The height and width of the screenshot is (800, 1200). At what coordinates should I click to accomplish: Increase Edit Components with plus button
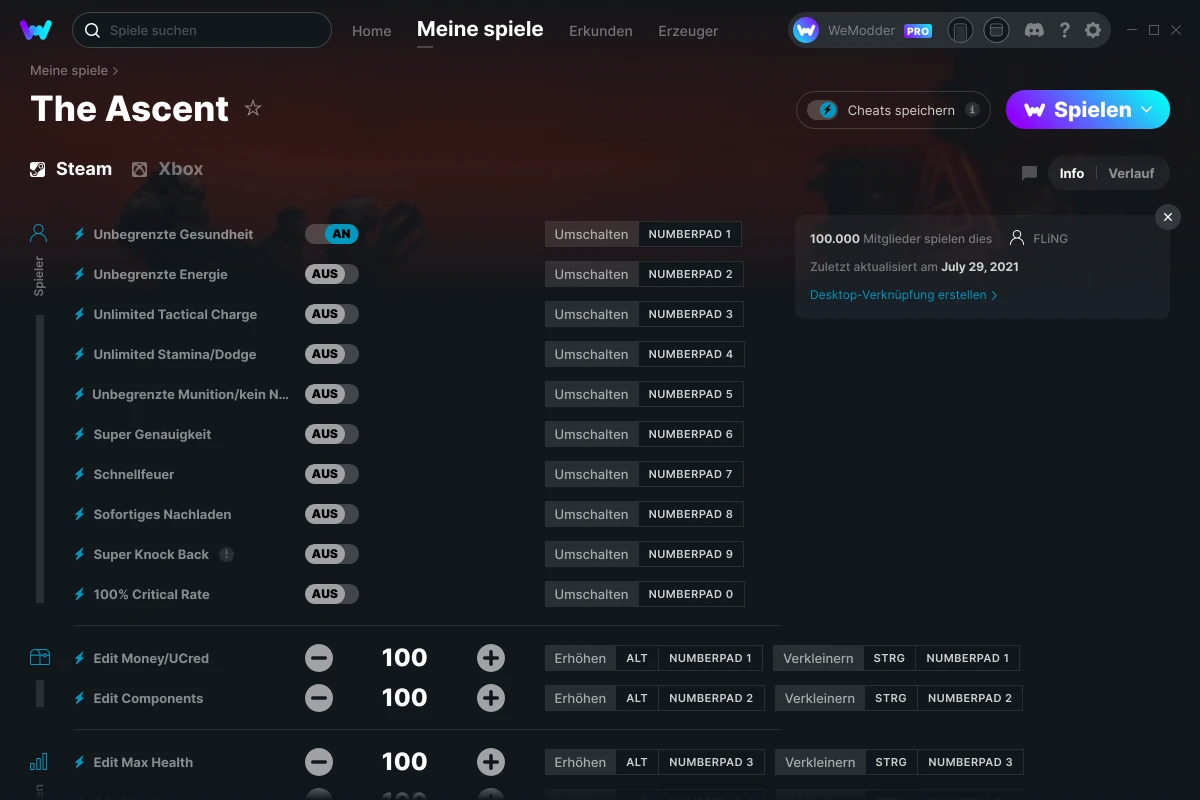click(x=491, y=698)
